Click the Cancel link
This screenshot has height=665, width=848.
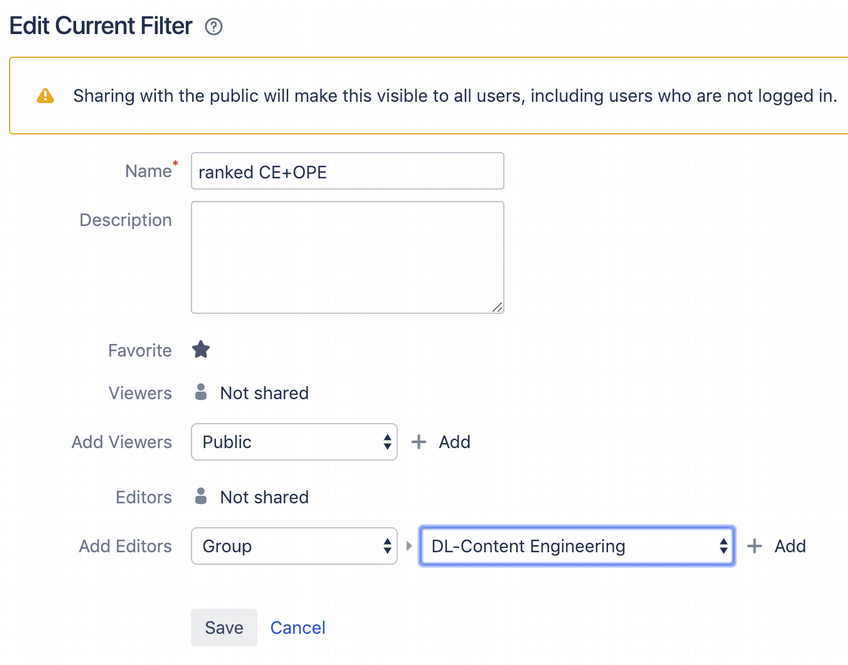298,628
